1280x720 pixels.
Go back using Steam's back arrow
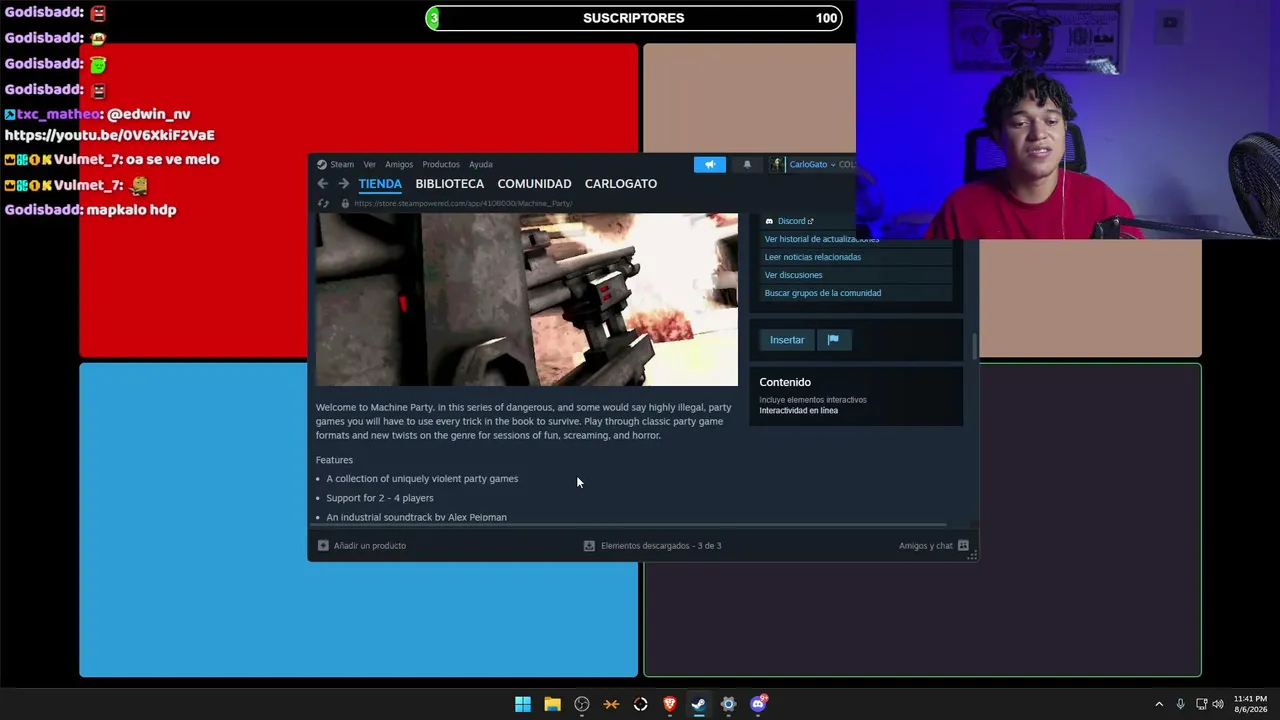pos(322,184)
